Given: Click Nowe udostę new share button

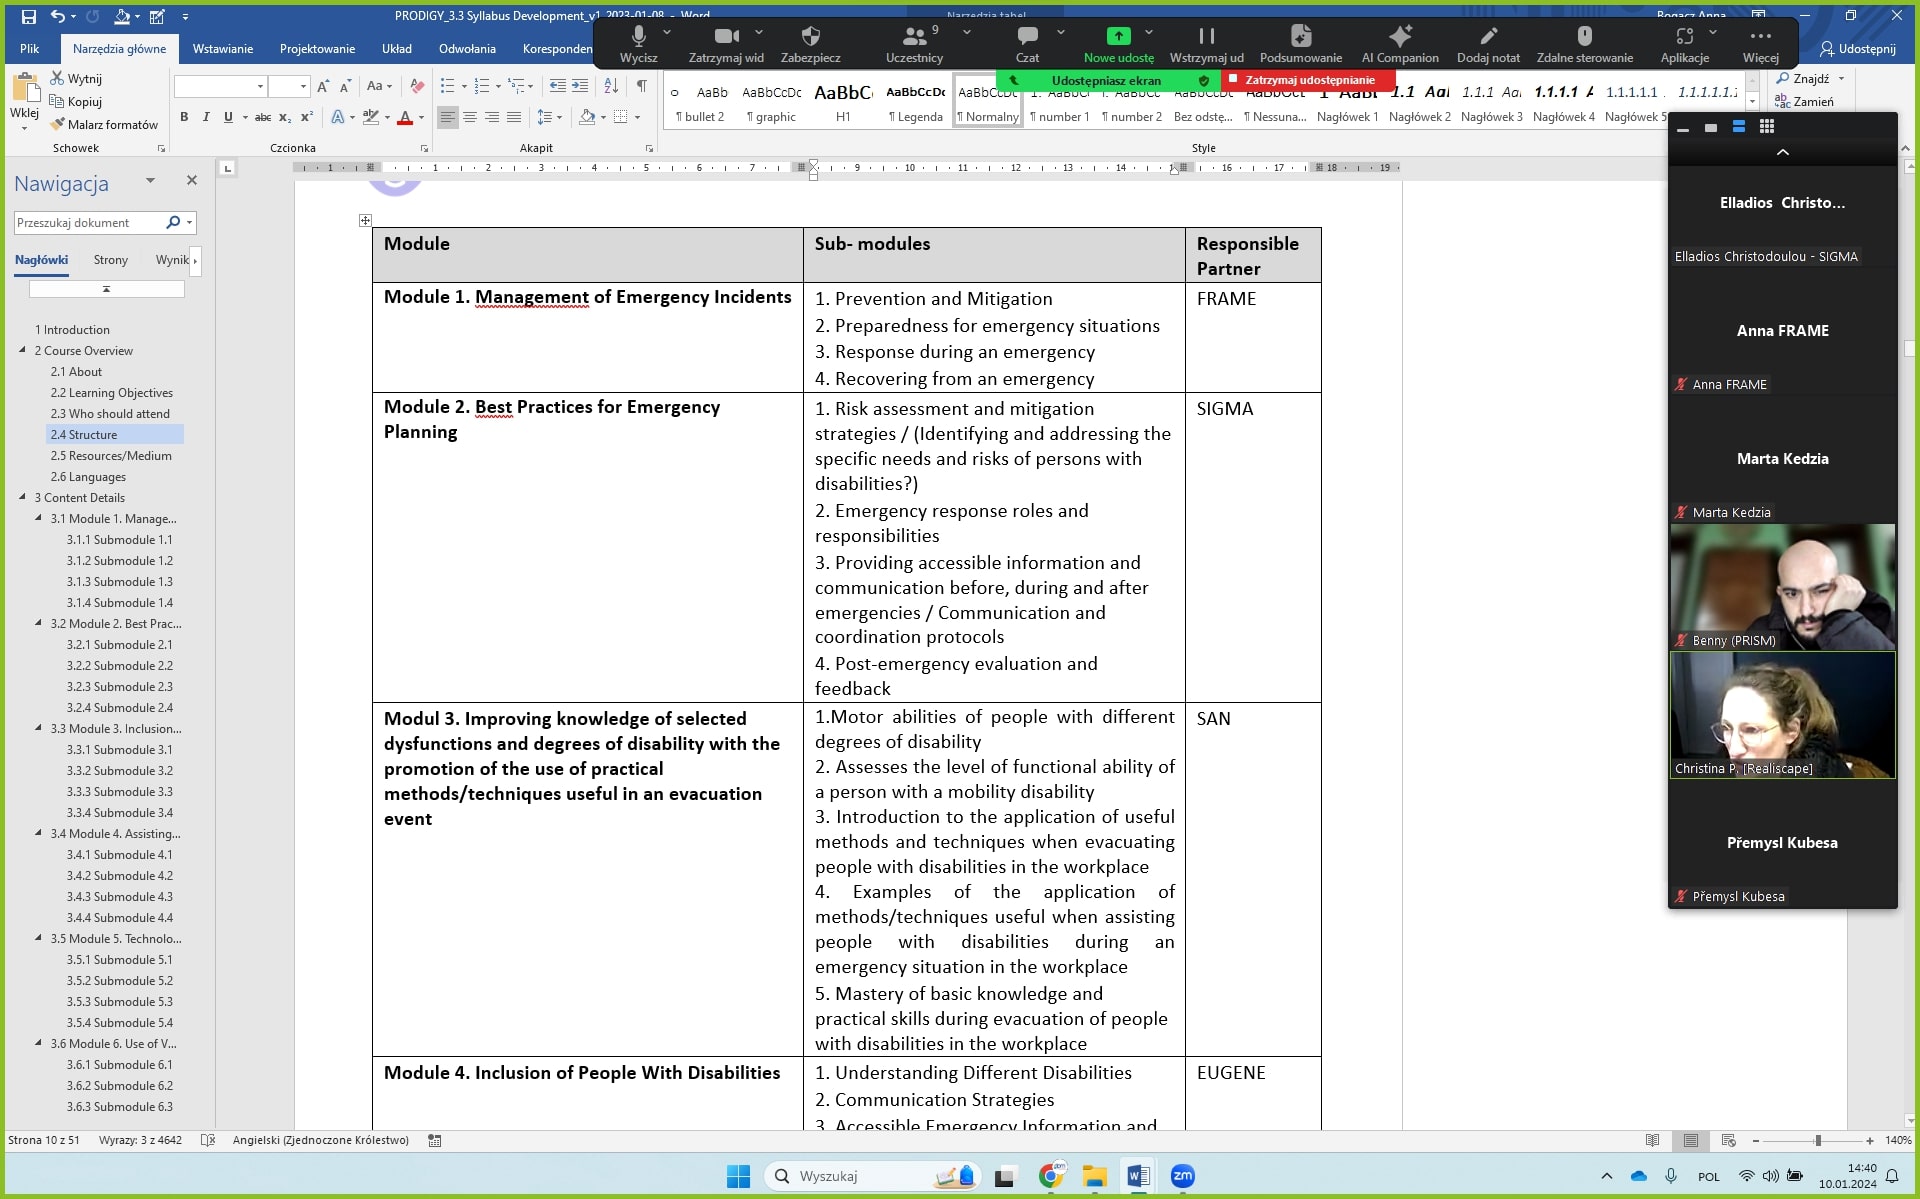Looking at the screenshot, I should pos(1118,43).
